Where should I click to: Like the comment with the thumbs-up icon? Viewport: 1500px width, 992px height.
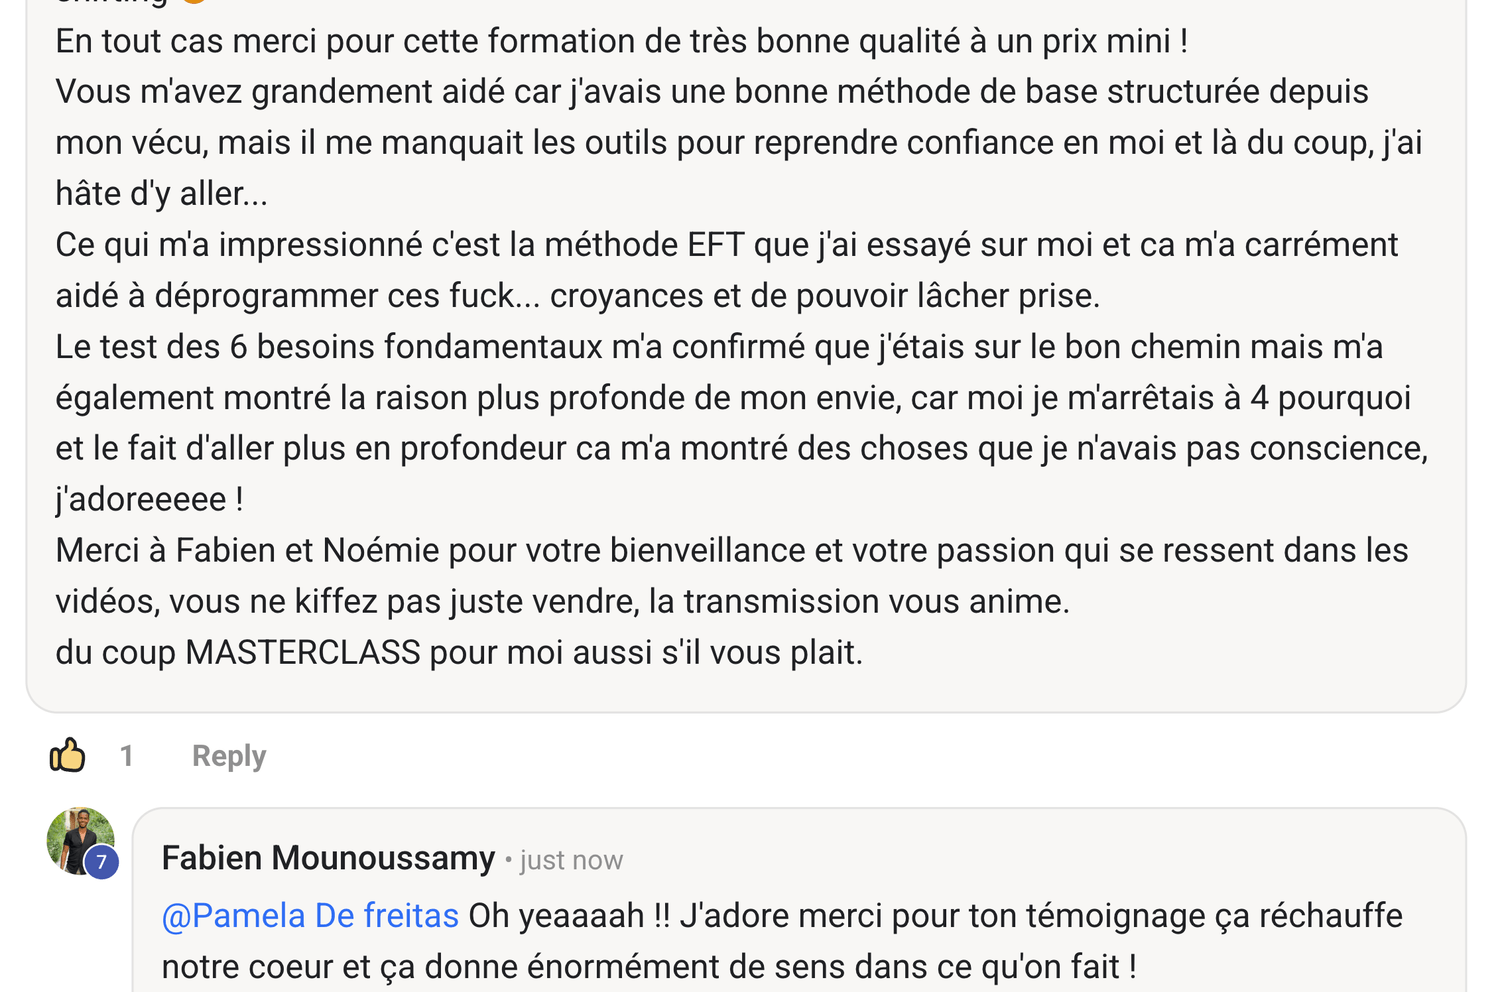(68, 756)
